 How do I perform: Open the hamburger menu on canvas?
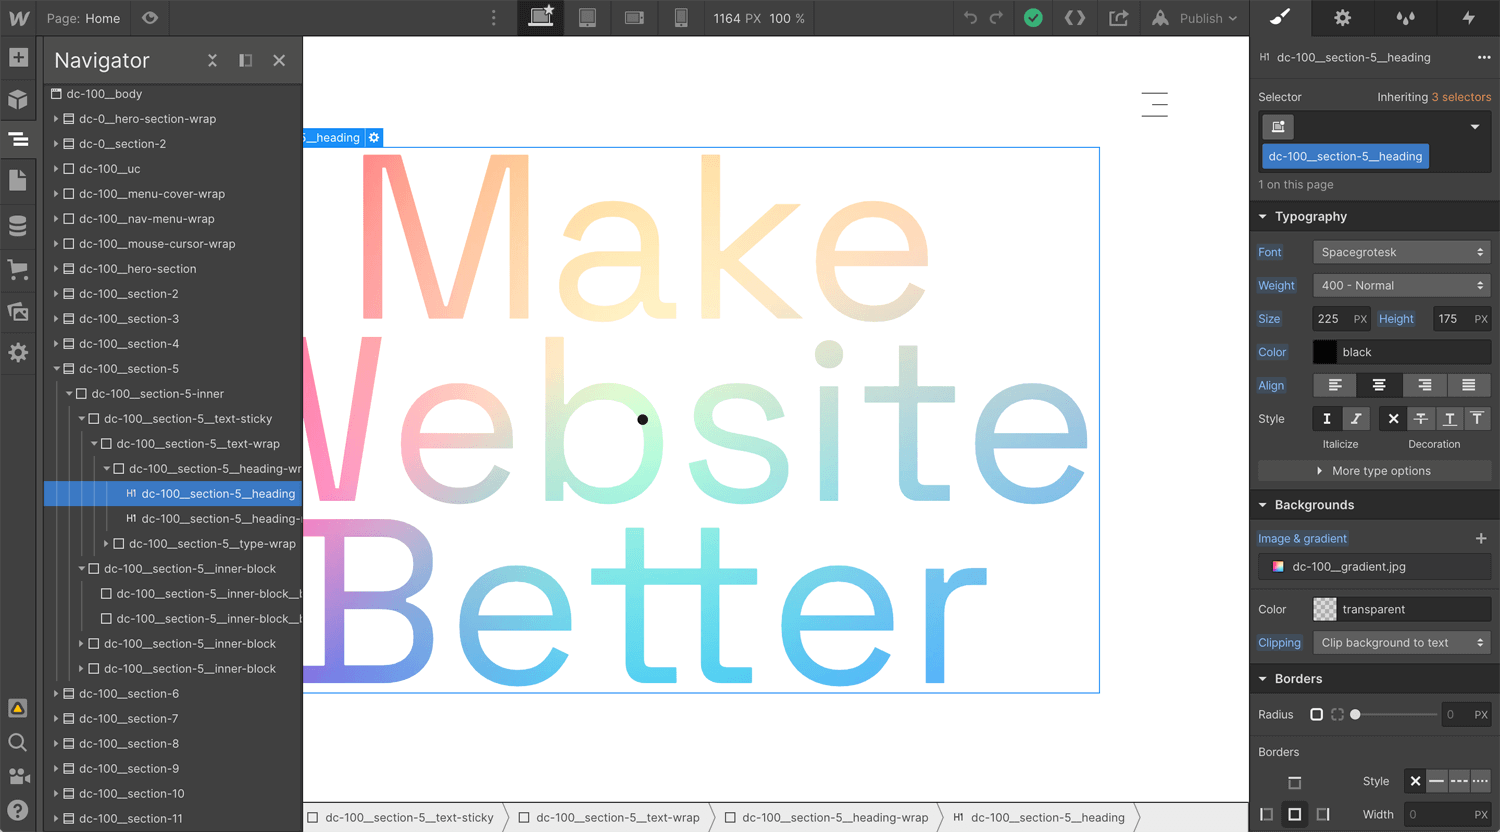(1155, 104)
